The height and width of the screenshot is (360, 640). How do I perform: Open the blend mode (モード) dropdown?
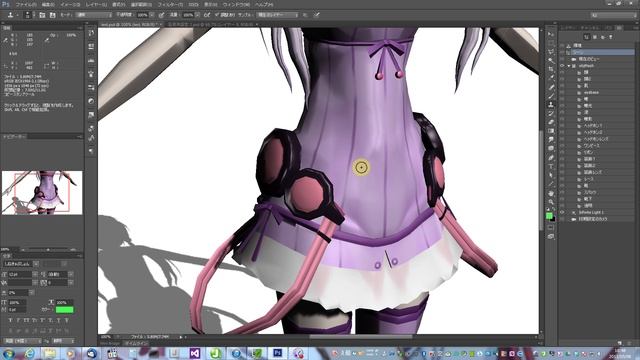[93, 15]
